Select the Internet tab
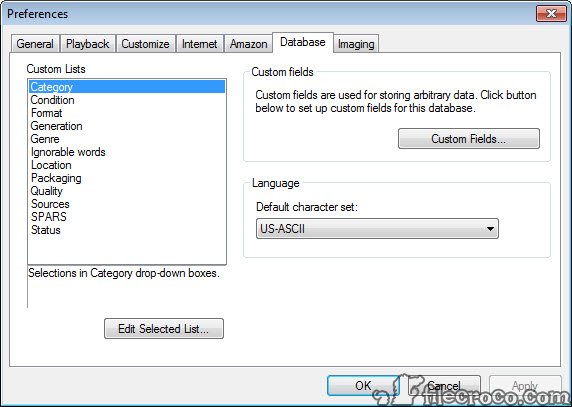 [x=200, y=44]
